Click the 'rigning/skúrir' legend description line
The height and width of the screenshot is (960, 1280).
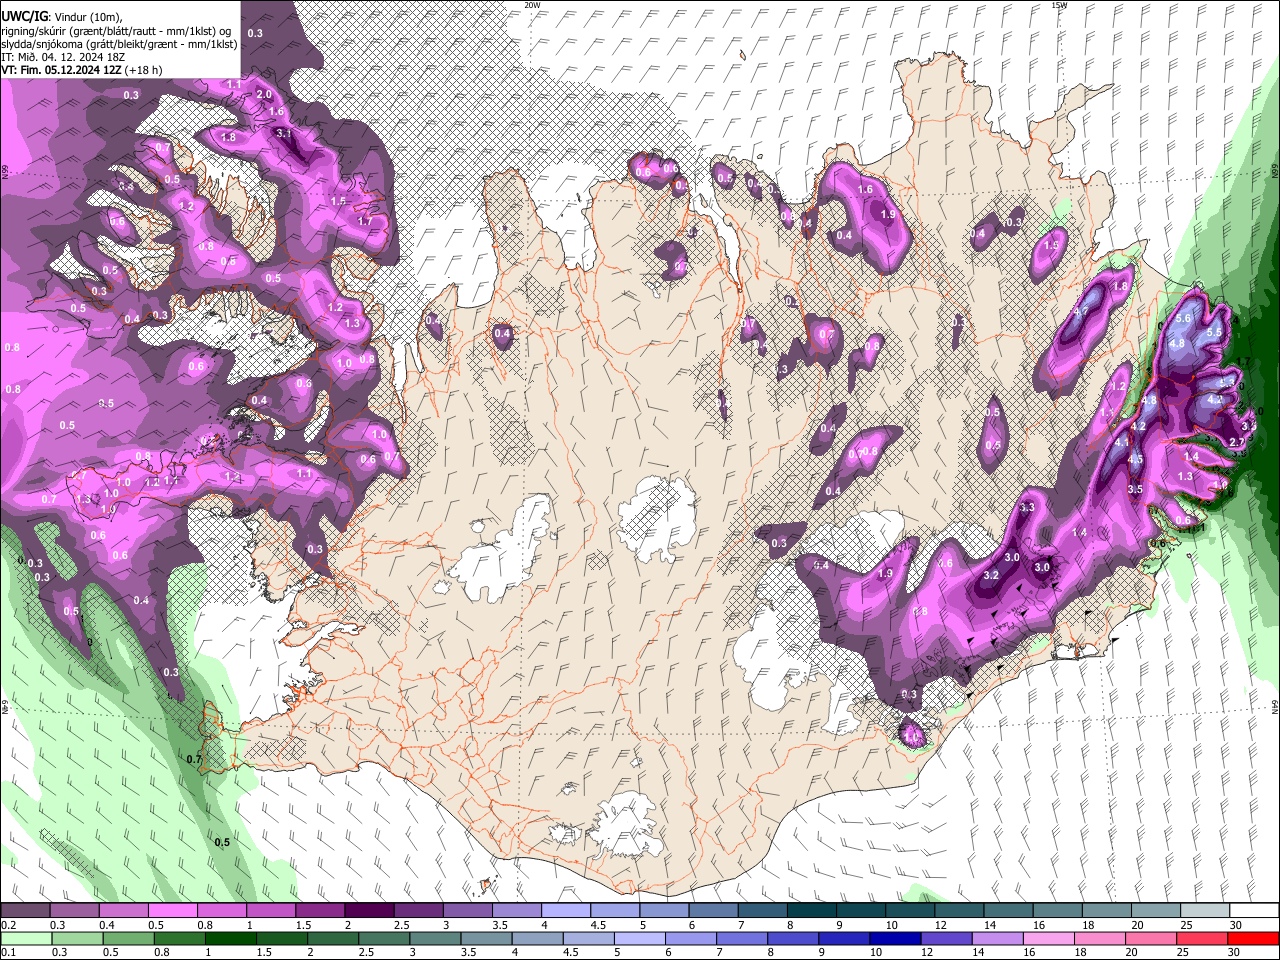coord(116,31)
